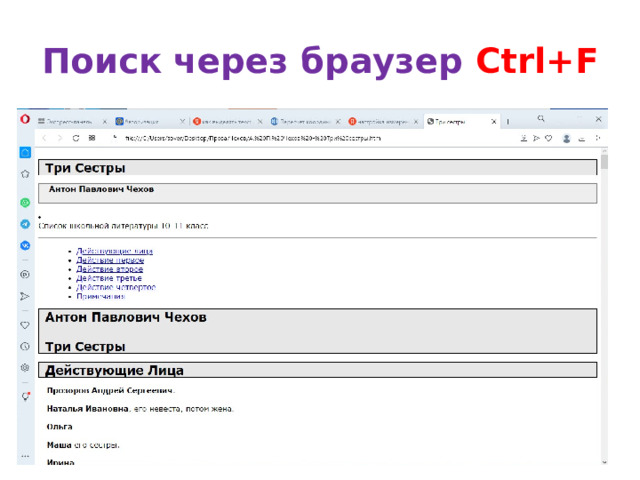This screenshot has width=640, height=480.
Task: Follow the Действующие лица link
Action: coord(114,251)
